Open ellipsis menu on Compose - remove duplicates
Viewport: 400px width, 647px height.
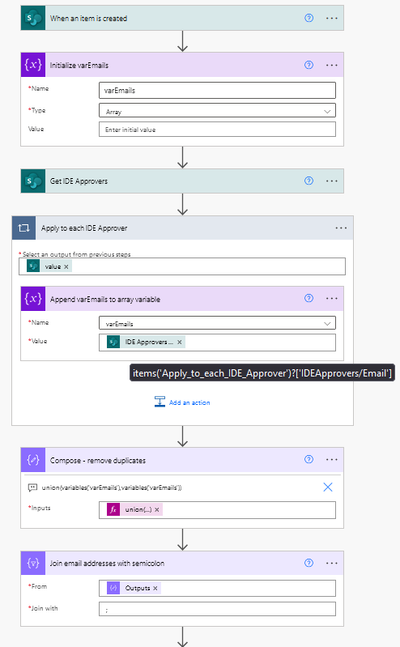331,460
